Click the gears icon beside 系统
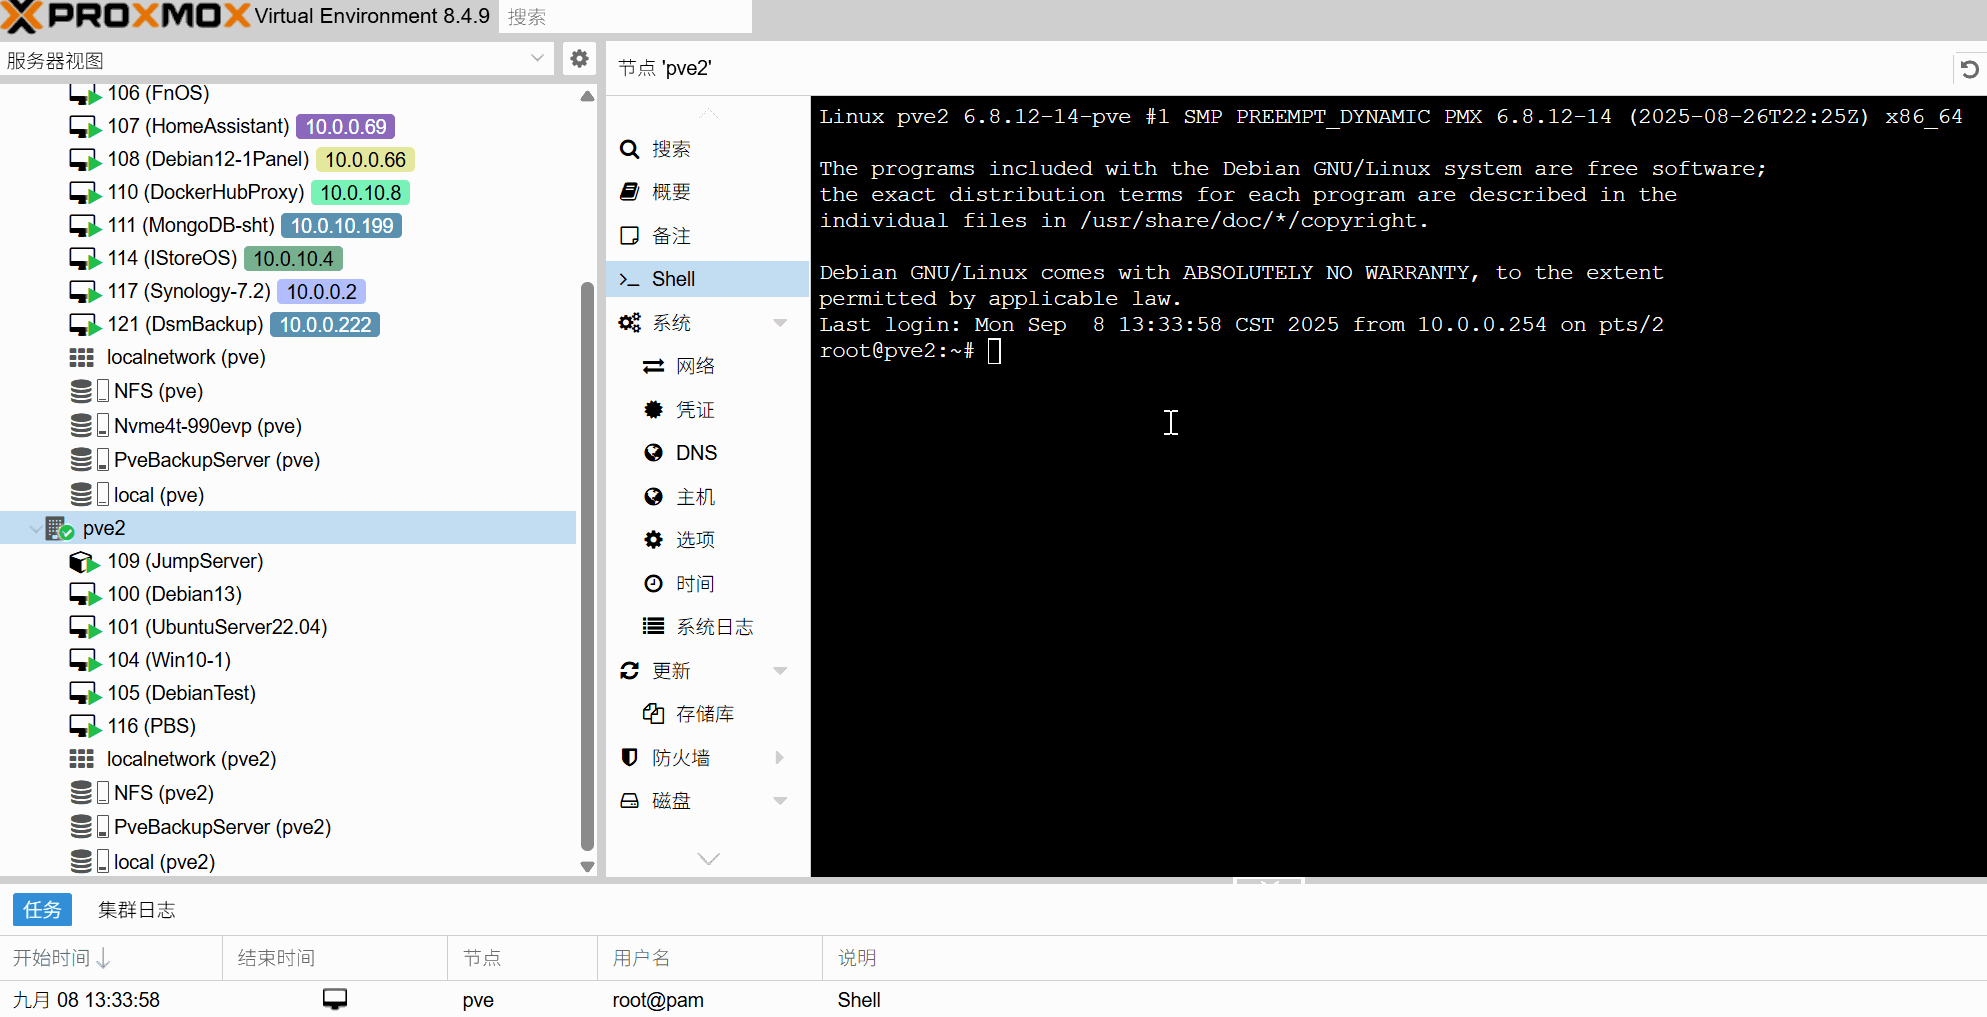This screenshot has height=1017, width=1987. coord(629,323)
